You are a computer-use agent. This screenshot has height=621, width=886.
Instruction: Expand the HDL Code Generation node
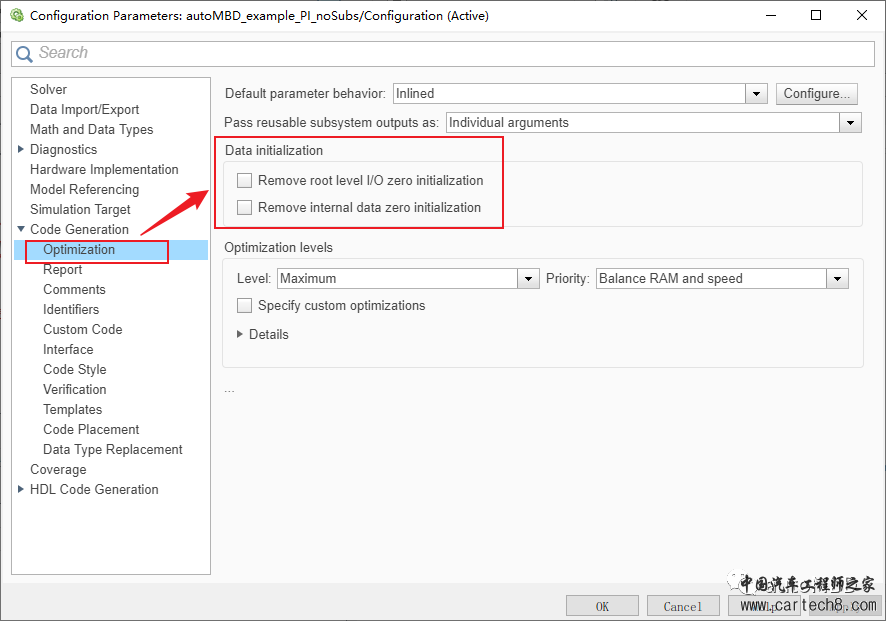pos(21,489)
